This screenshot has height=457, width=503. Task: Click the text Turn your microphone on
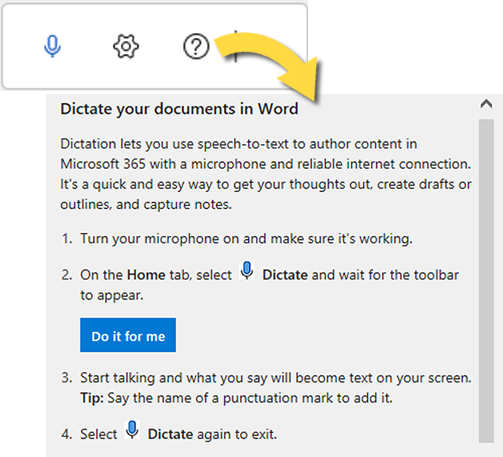point(160,239)
